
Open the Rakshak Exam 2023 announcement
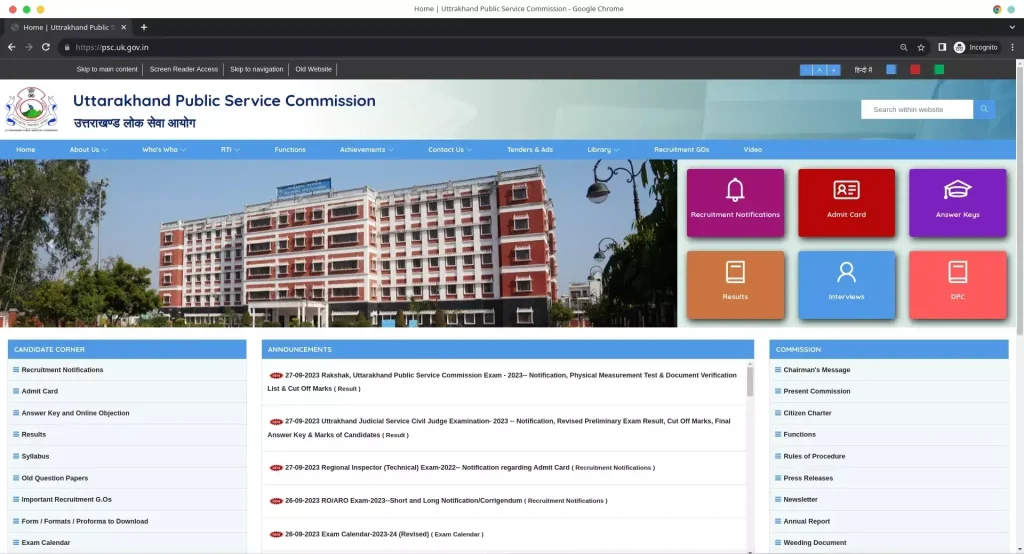pyautogui.click(x=502, y=382)
